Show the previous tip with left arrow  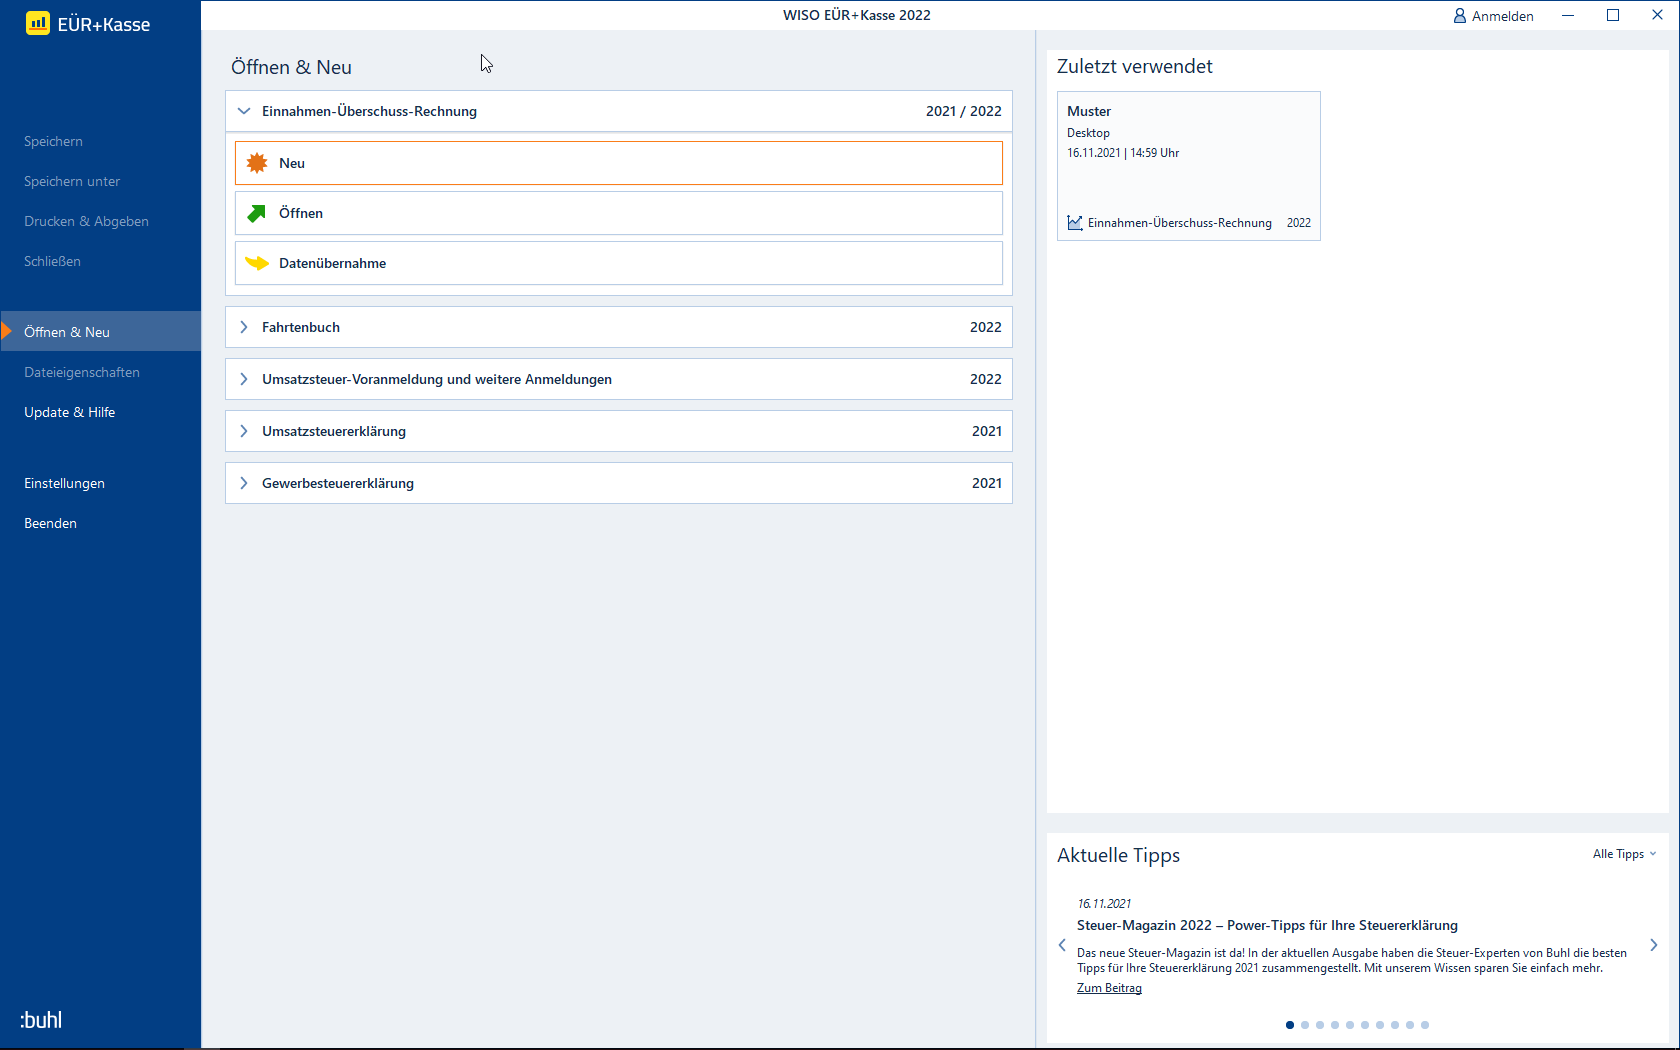click(x=1062, y=945)
